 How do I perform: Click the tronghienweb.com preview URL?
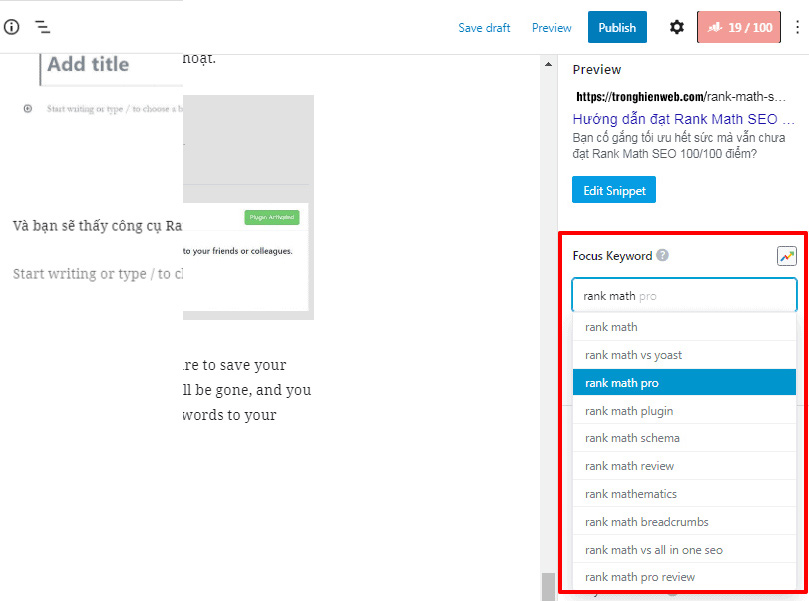click(681, 96)
